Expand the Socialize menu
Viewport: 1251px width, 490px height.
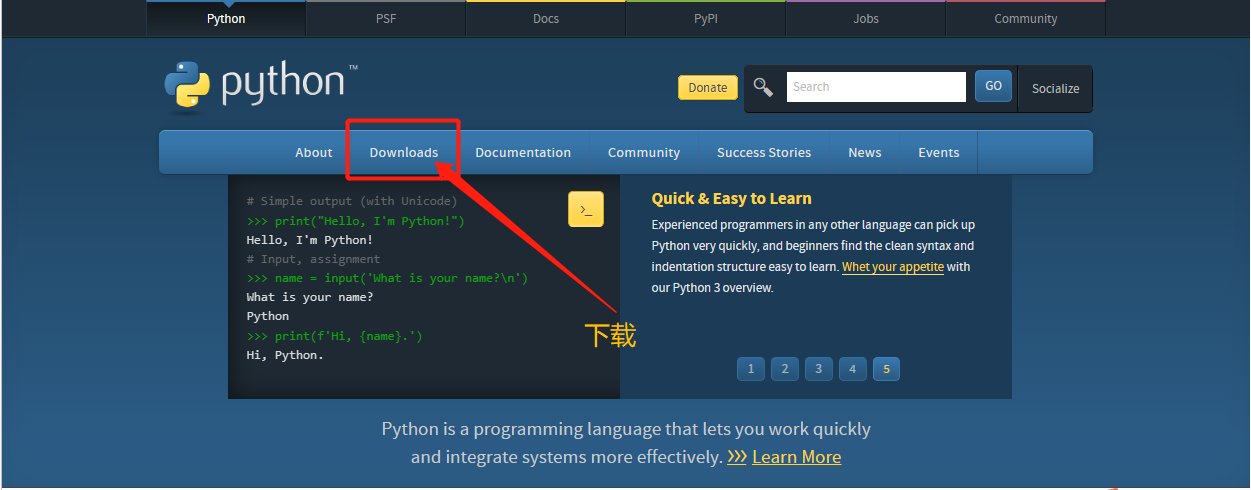point(1056,88)
